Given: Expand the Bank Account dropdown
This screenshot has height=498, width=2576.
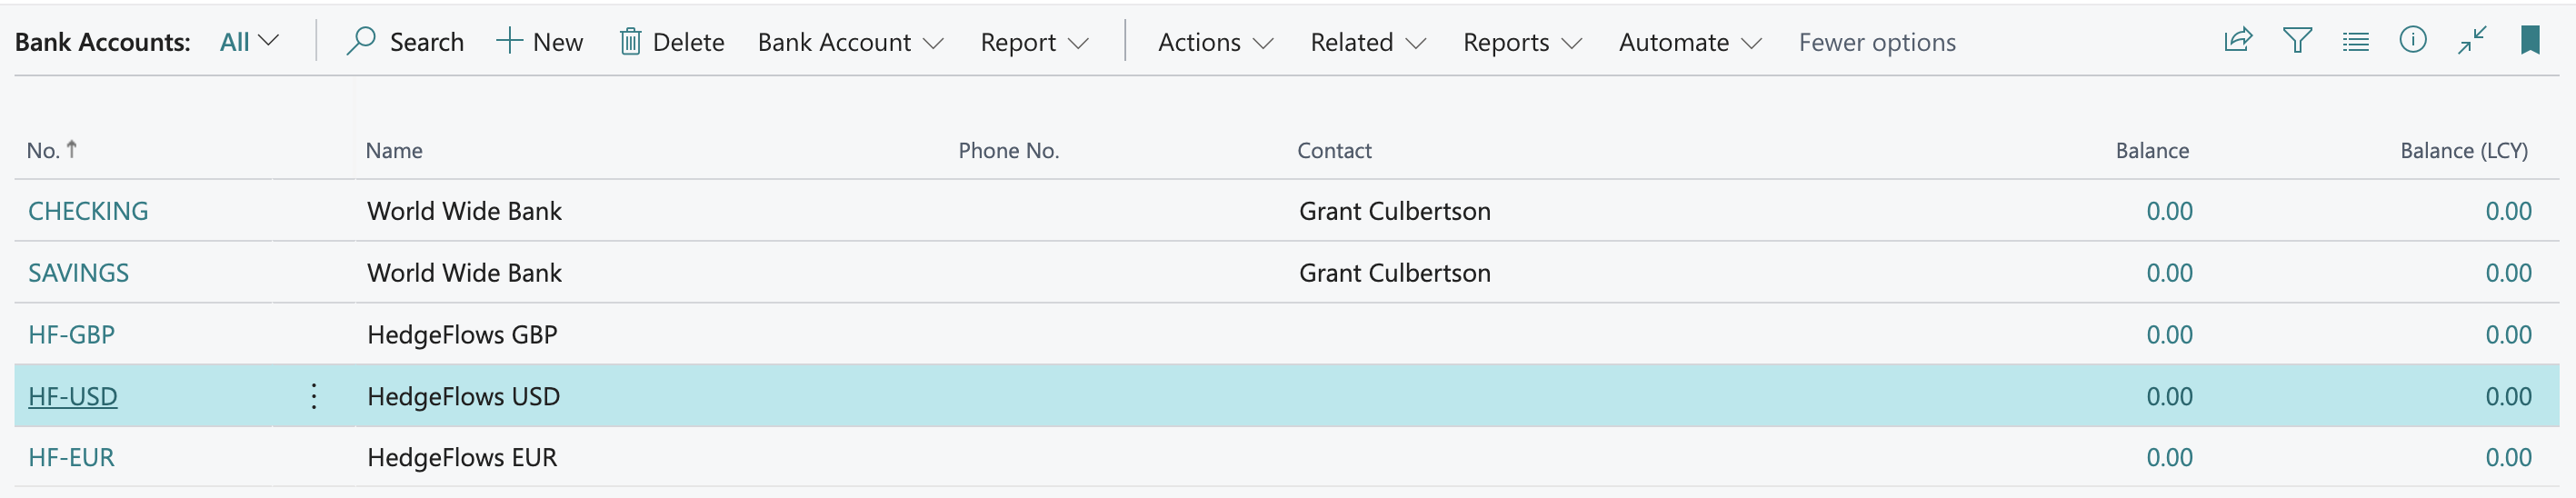Looking at the screenshot, I should (x=850, y=42).
